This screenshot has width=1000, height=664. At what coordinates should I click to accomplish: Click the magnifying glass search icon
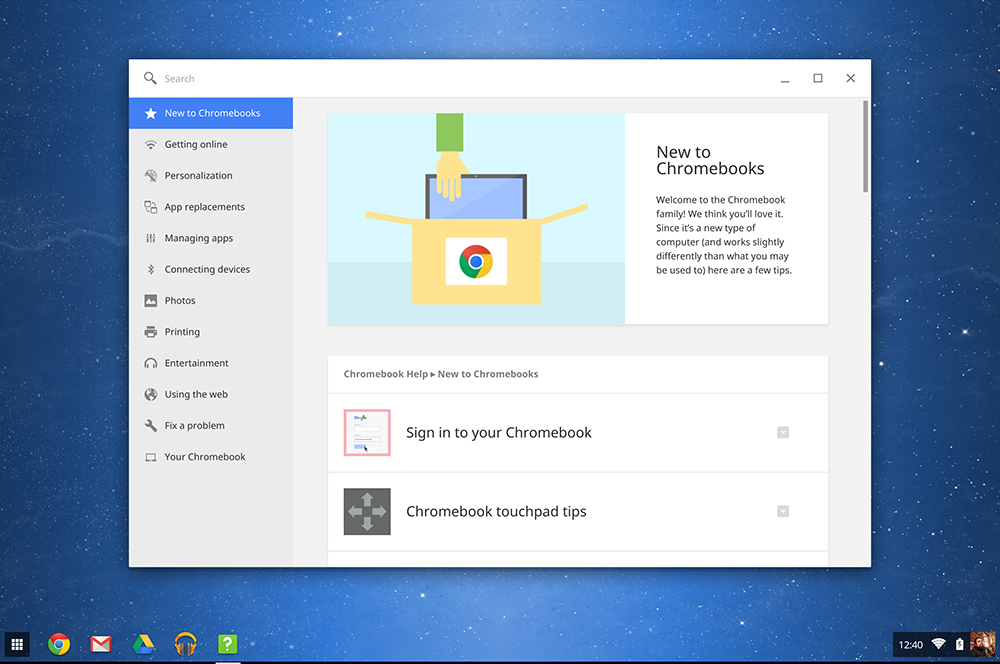(150, 78)
